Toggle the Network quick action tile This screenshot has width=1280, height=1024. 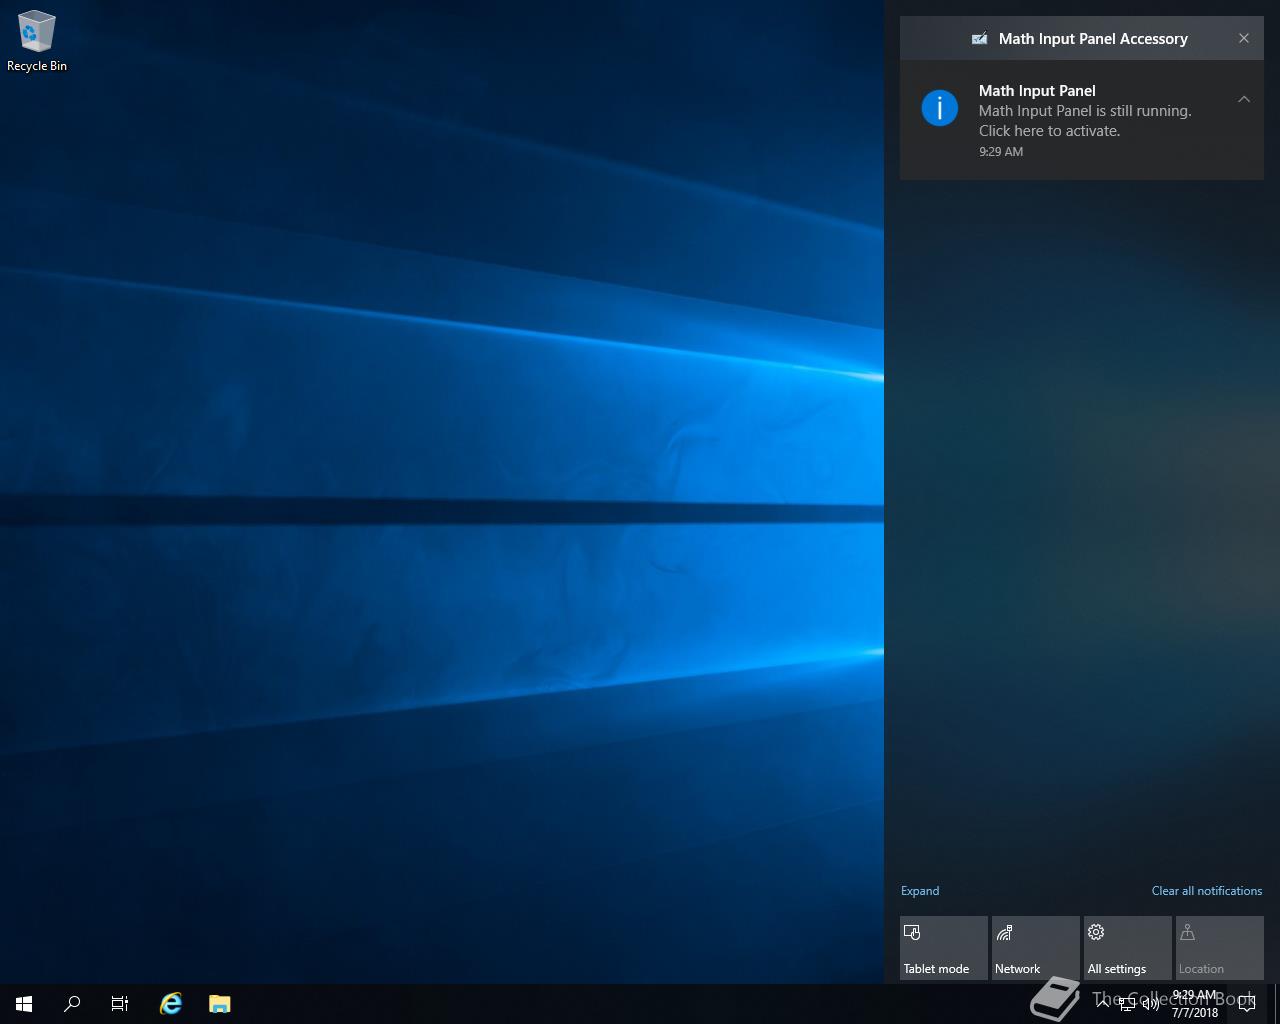(1035, 948)
